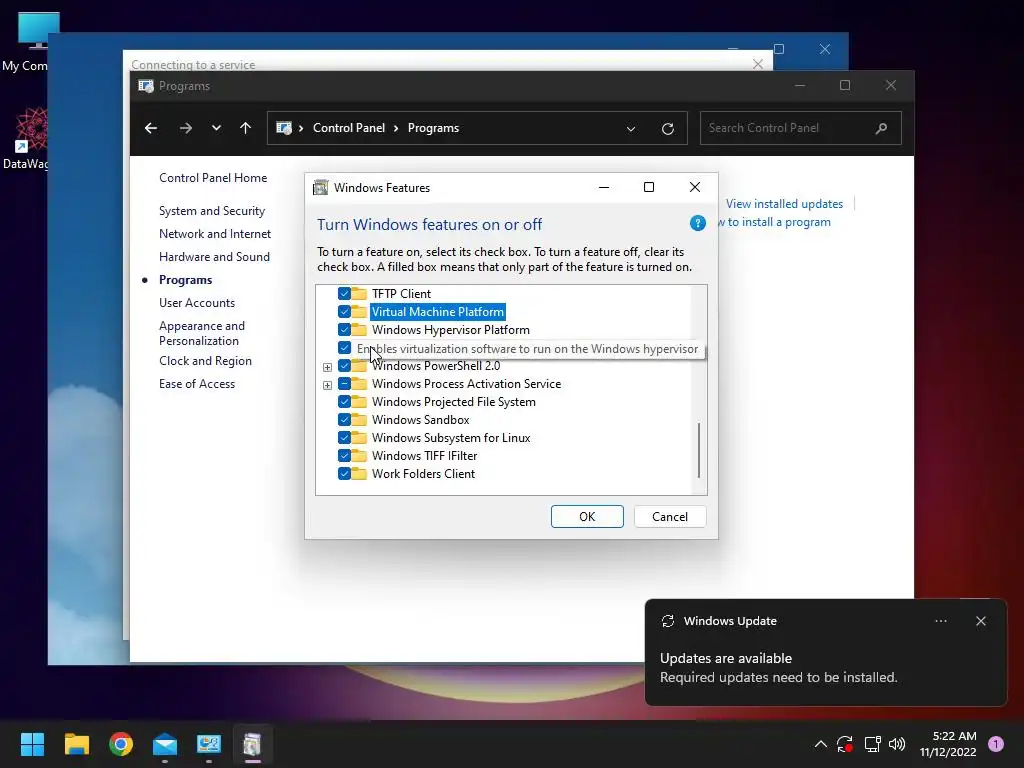Open the Start menu
The image size is (1024, 768).
point(32,744)
